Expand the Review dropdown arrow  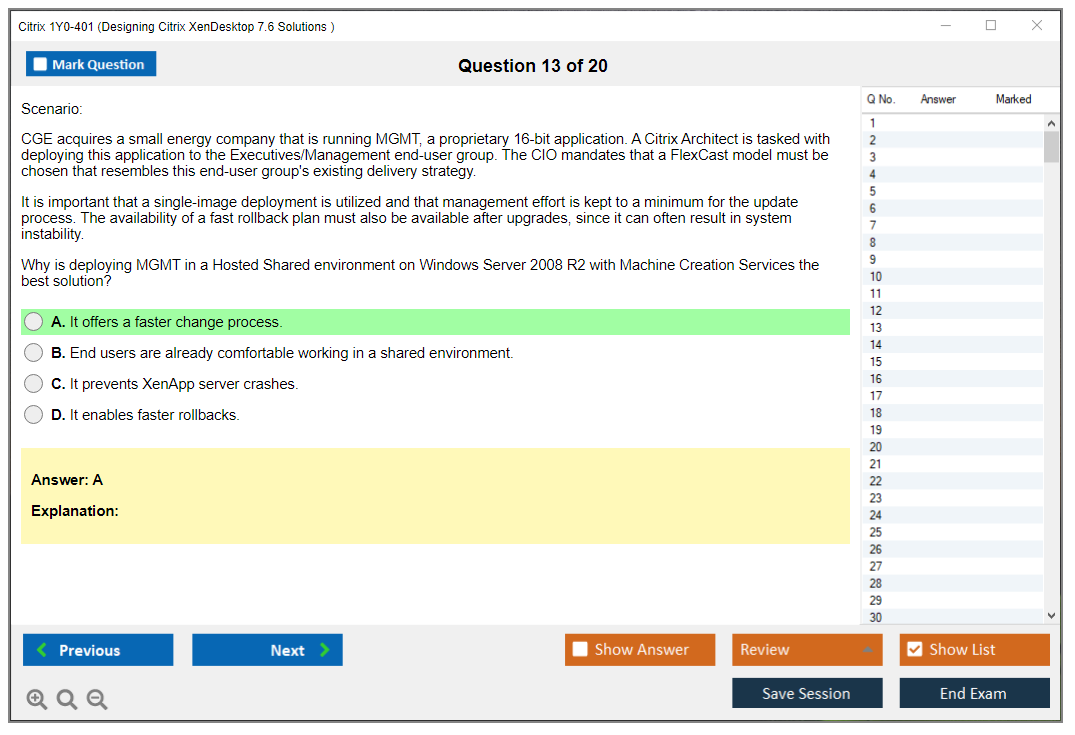(867, 650)
